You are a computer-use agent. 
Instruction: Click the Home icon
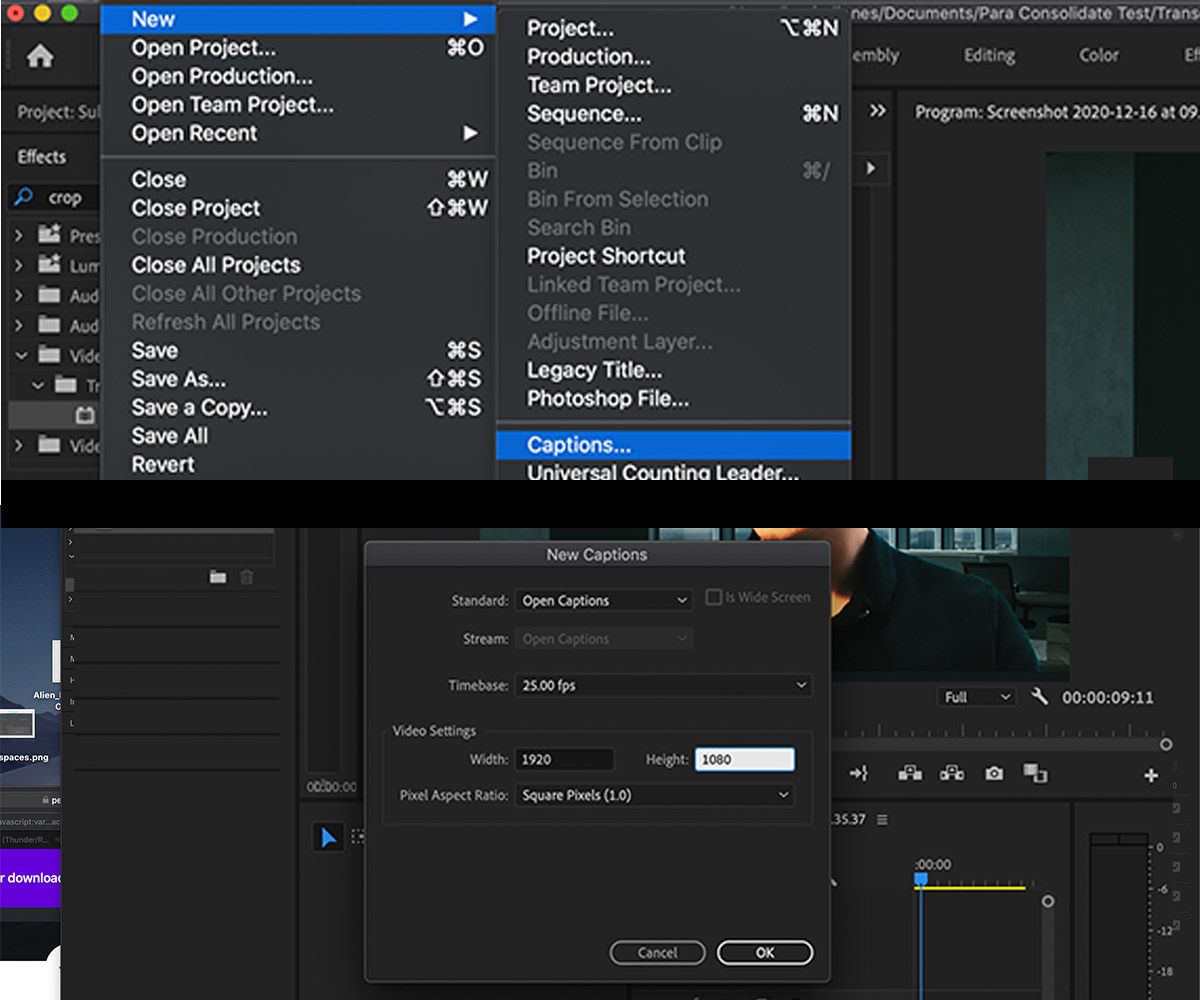pyautogui.click(x=40, y=57)
